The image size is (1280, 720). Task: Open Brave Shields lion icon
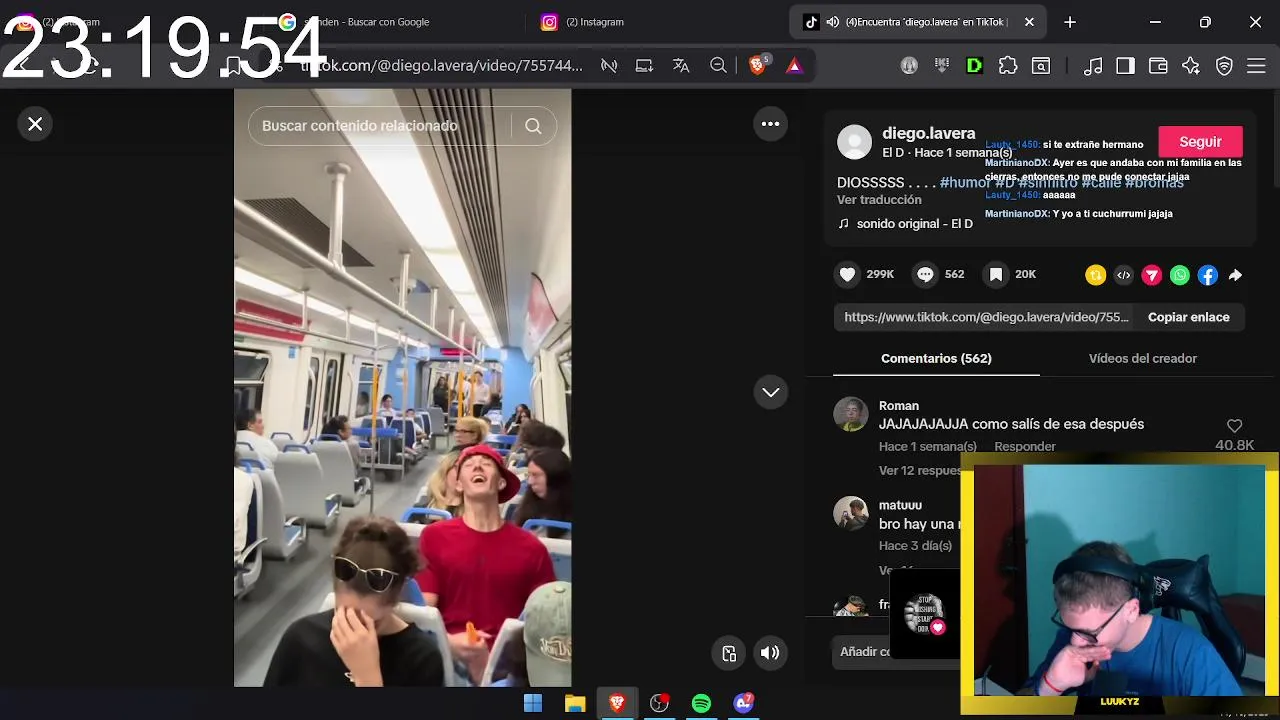(x=757, y=66)
